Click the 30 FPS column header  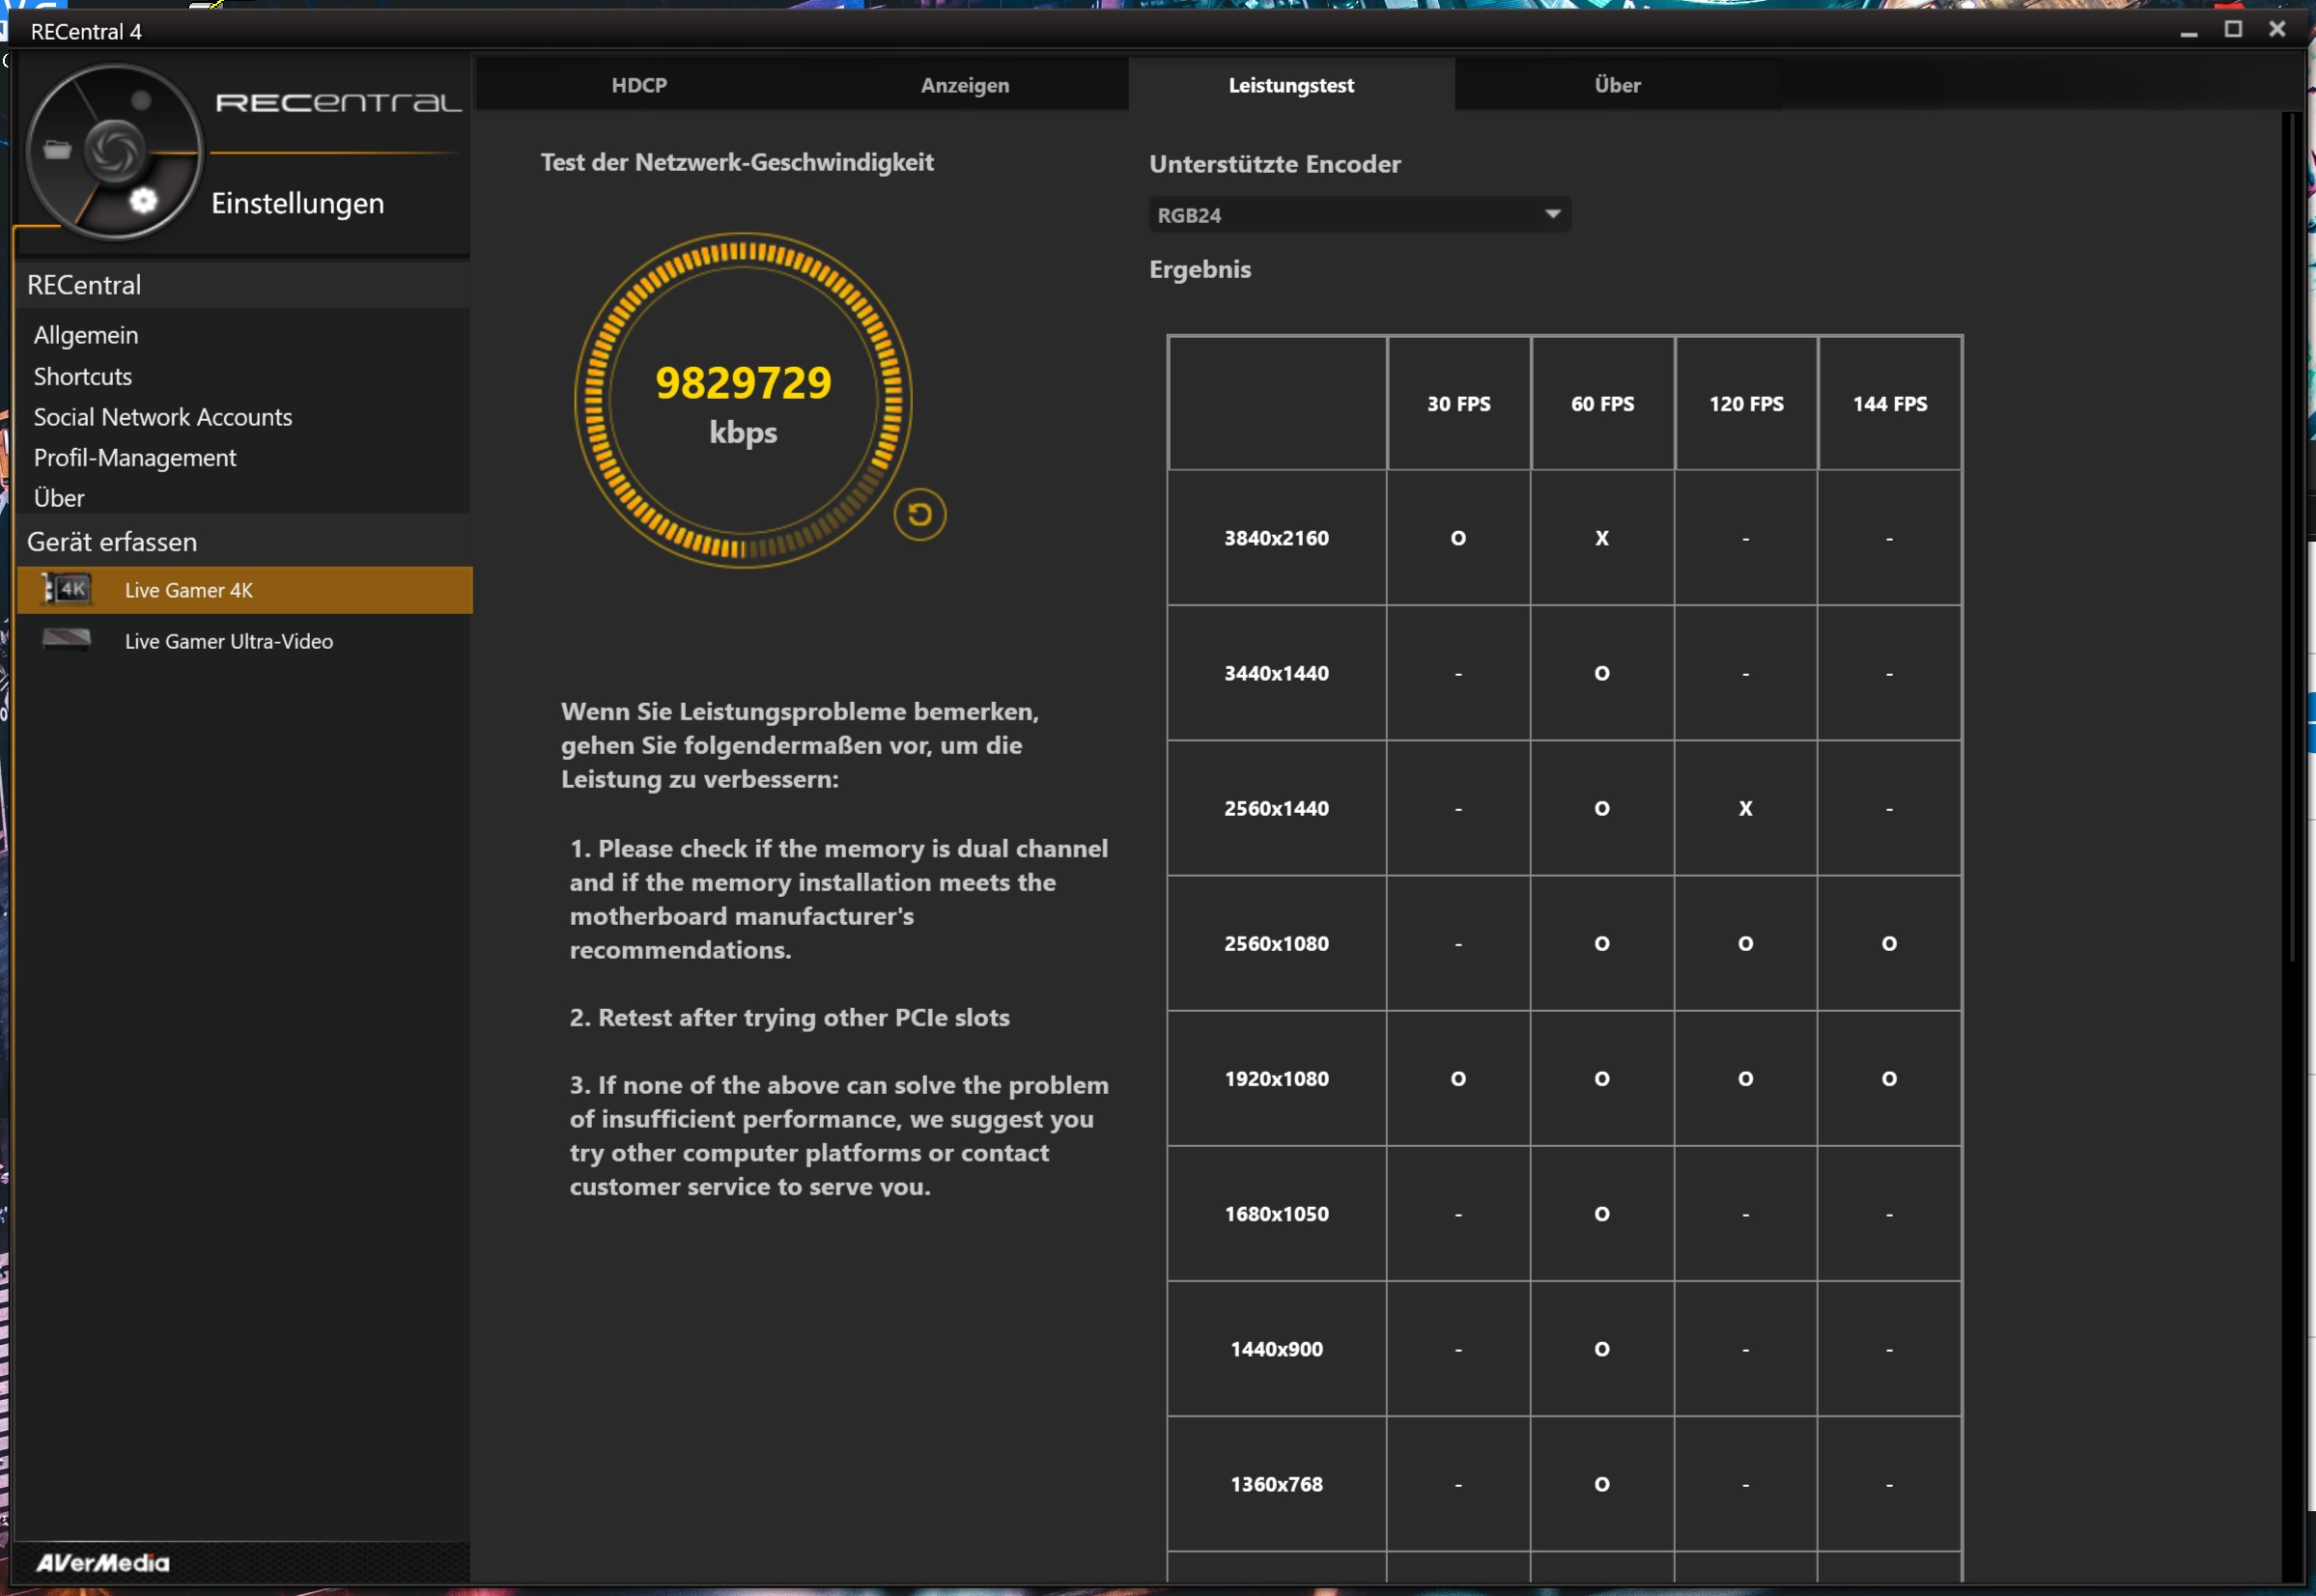pos(1459,404)
